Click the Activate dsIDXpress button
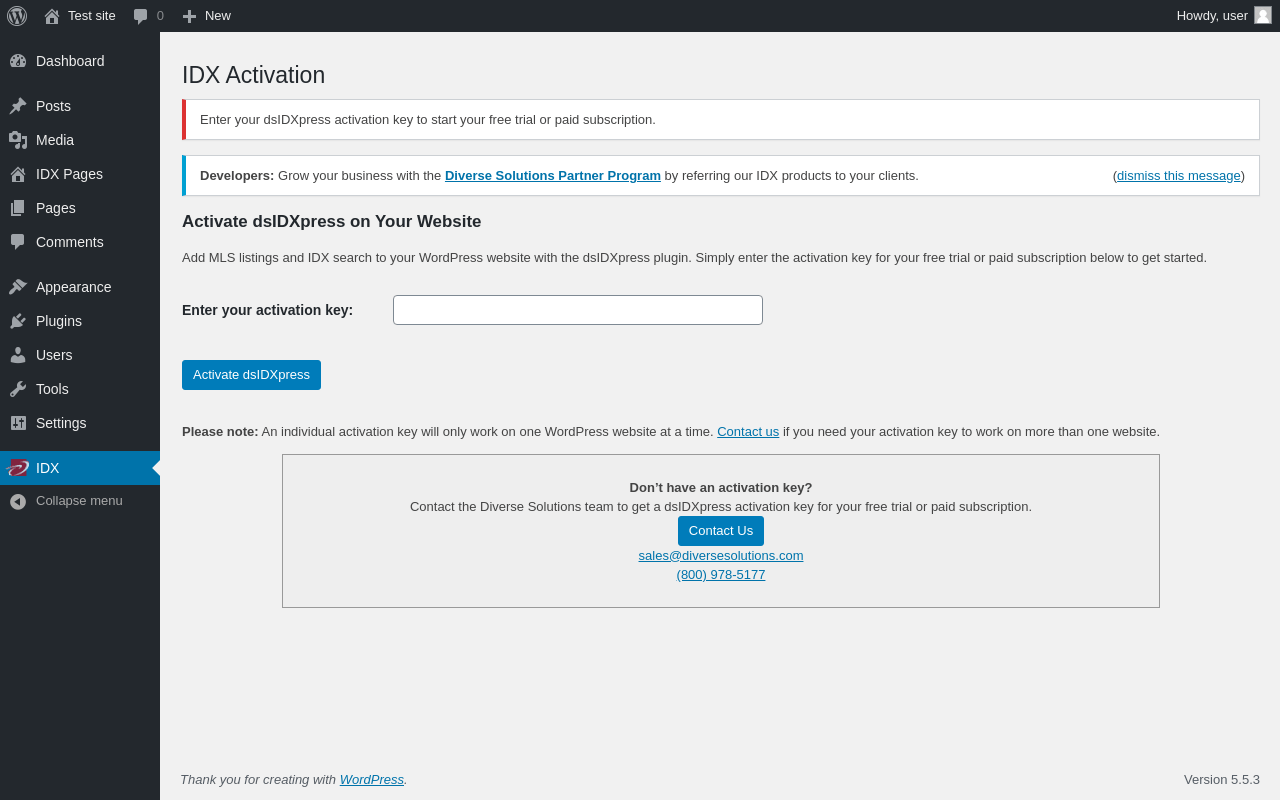Image resolution: width=1280 pixels, height=800 pixels. pyautogui.click(x=251, y=375)
